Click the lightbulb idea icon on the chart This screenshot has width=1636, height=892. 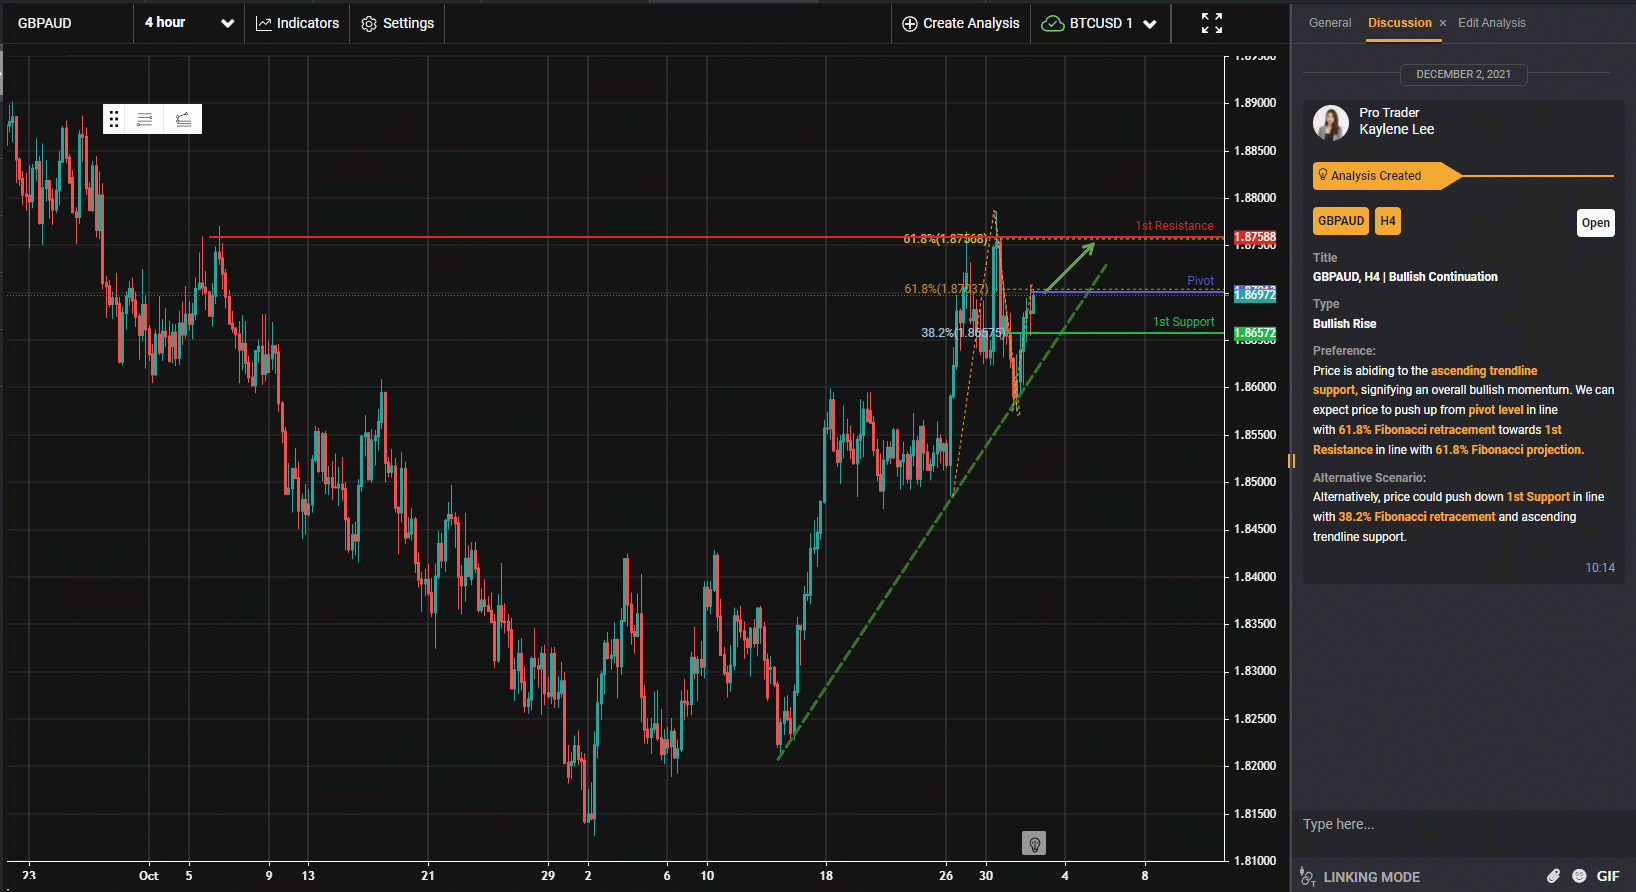coord(1034,844)
